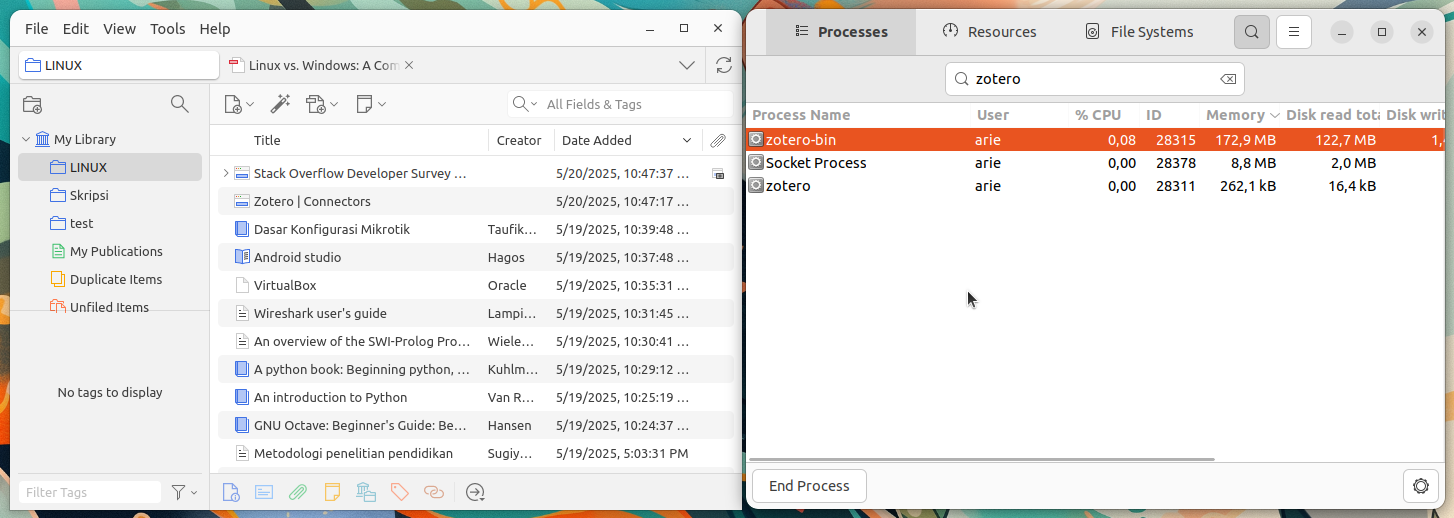1454x518 pixels.
Task: Open the Related items link icon
Action: tap(433, 491)
